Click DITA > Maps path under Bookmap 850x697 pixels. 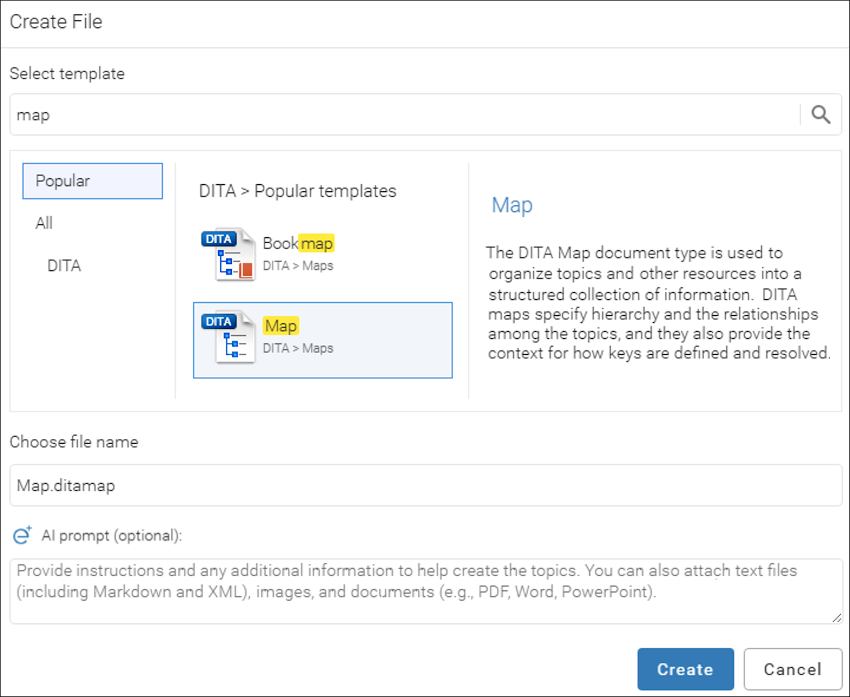click(298, 266)
